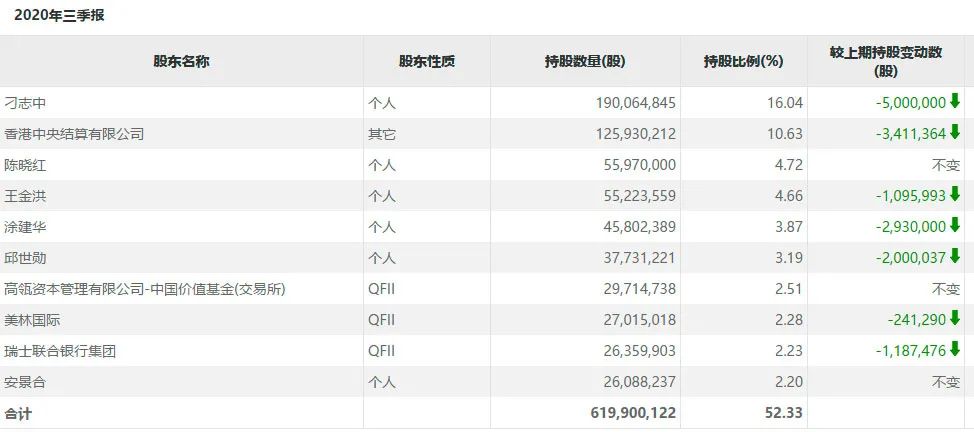The width and height of the screenshot is (974, 432).
Task: Click green down arrow beside -241,290
Action: [x=955, y=319]
